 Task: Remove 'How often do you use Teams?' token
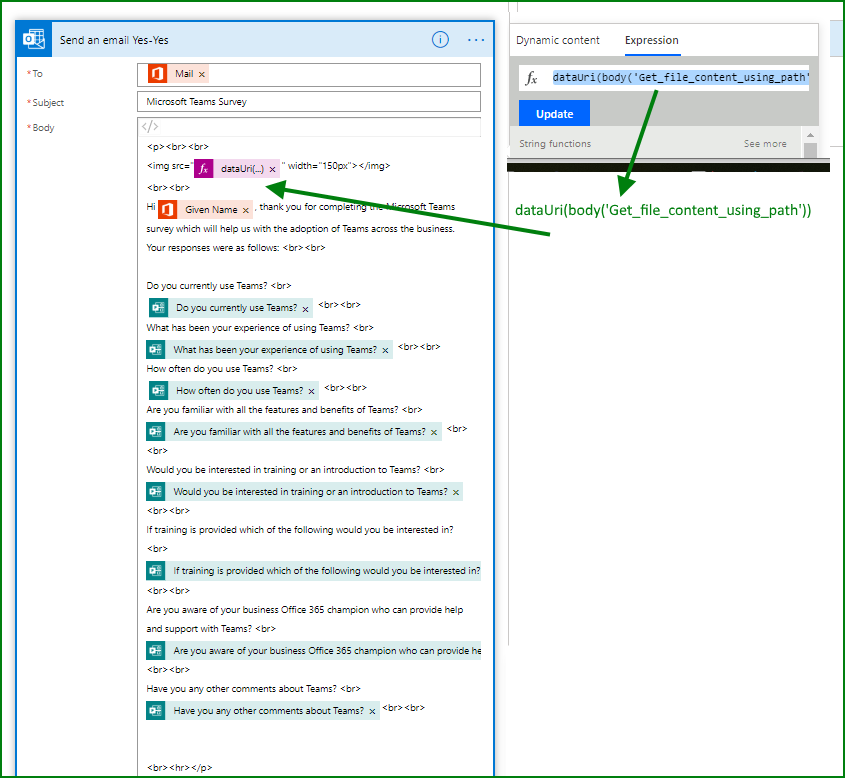pos(311,391)
